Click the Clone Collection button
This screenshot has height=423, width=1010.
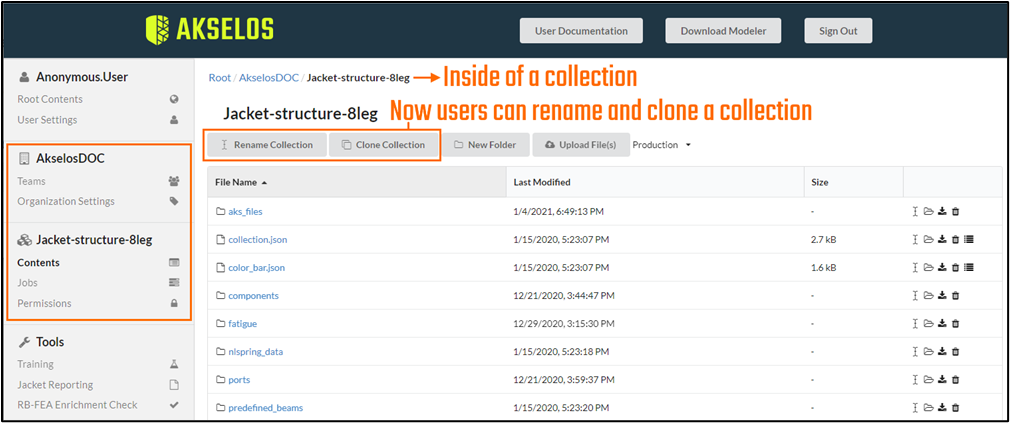point(383,145)
